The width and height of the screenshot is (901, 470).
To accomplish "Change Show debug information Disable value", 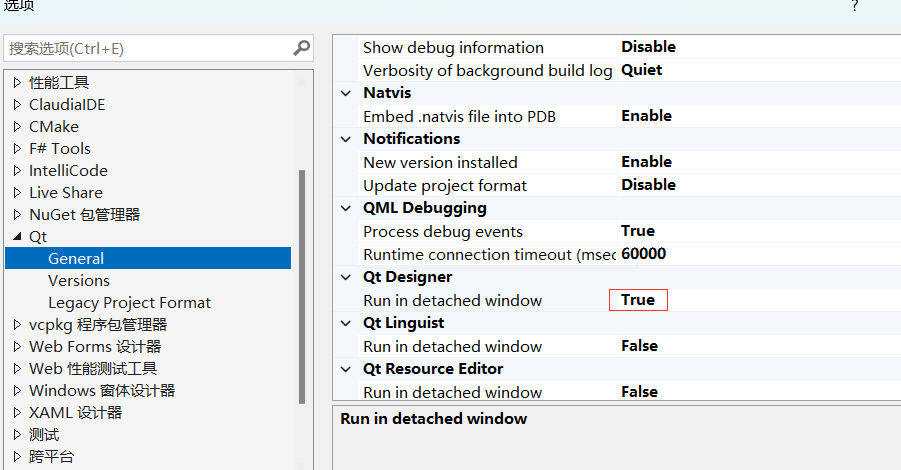I will (x=648, y=47).
